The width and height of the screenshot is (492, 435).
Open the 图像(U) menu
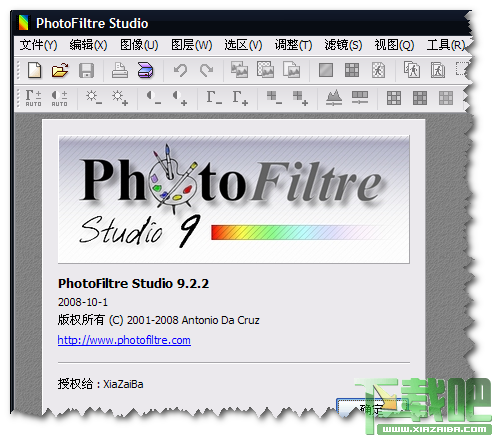[x=139, y=45]
